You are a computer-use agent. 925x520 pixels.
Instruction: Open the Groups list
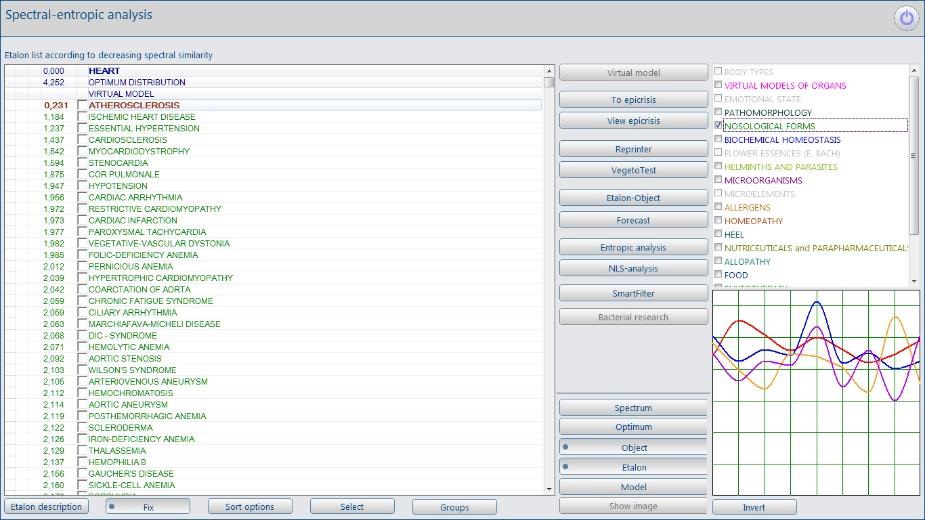coord(454,507)
